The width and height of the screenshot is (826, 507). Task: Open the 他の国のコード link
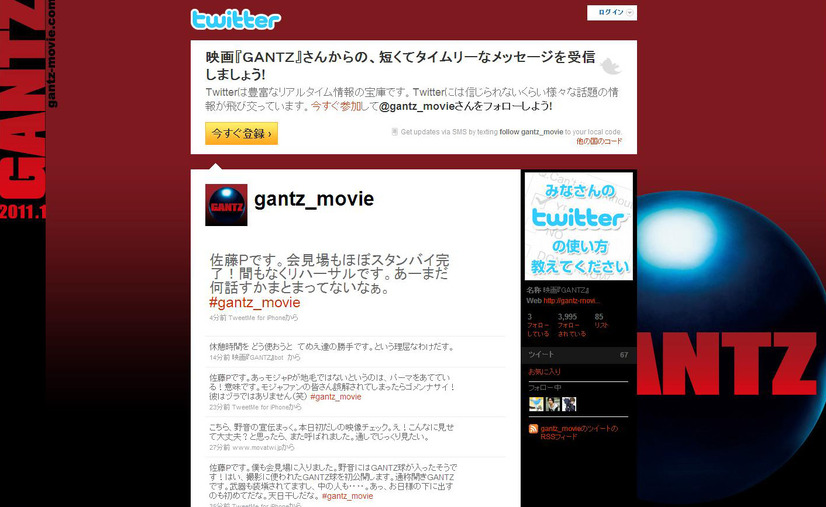[x=599, y=141]
